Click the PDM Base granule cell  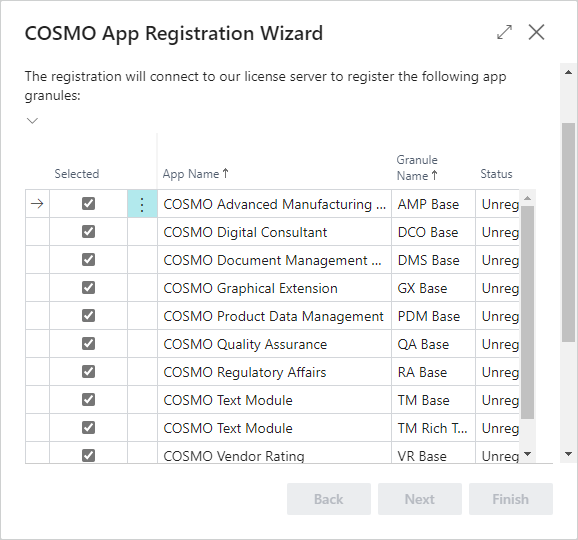[x=434, y=316]
